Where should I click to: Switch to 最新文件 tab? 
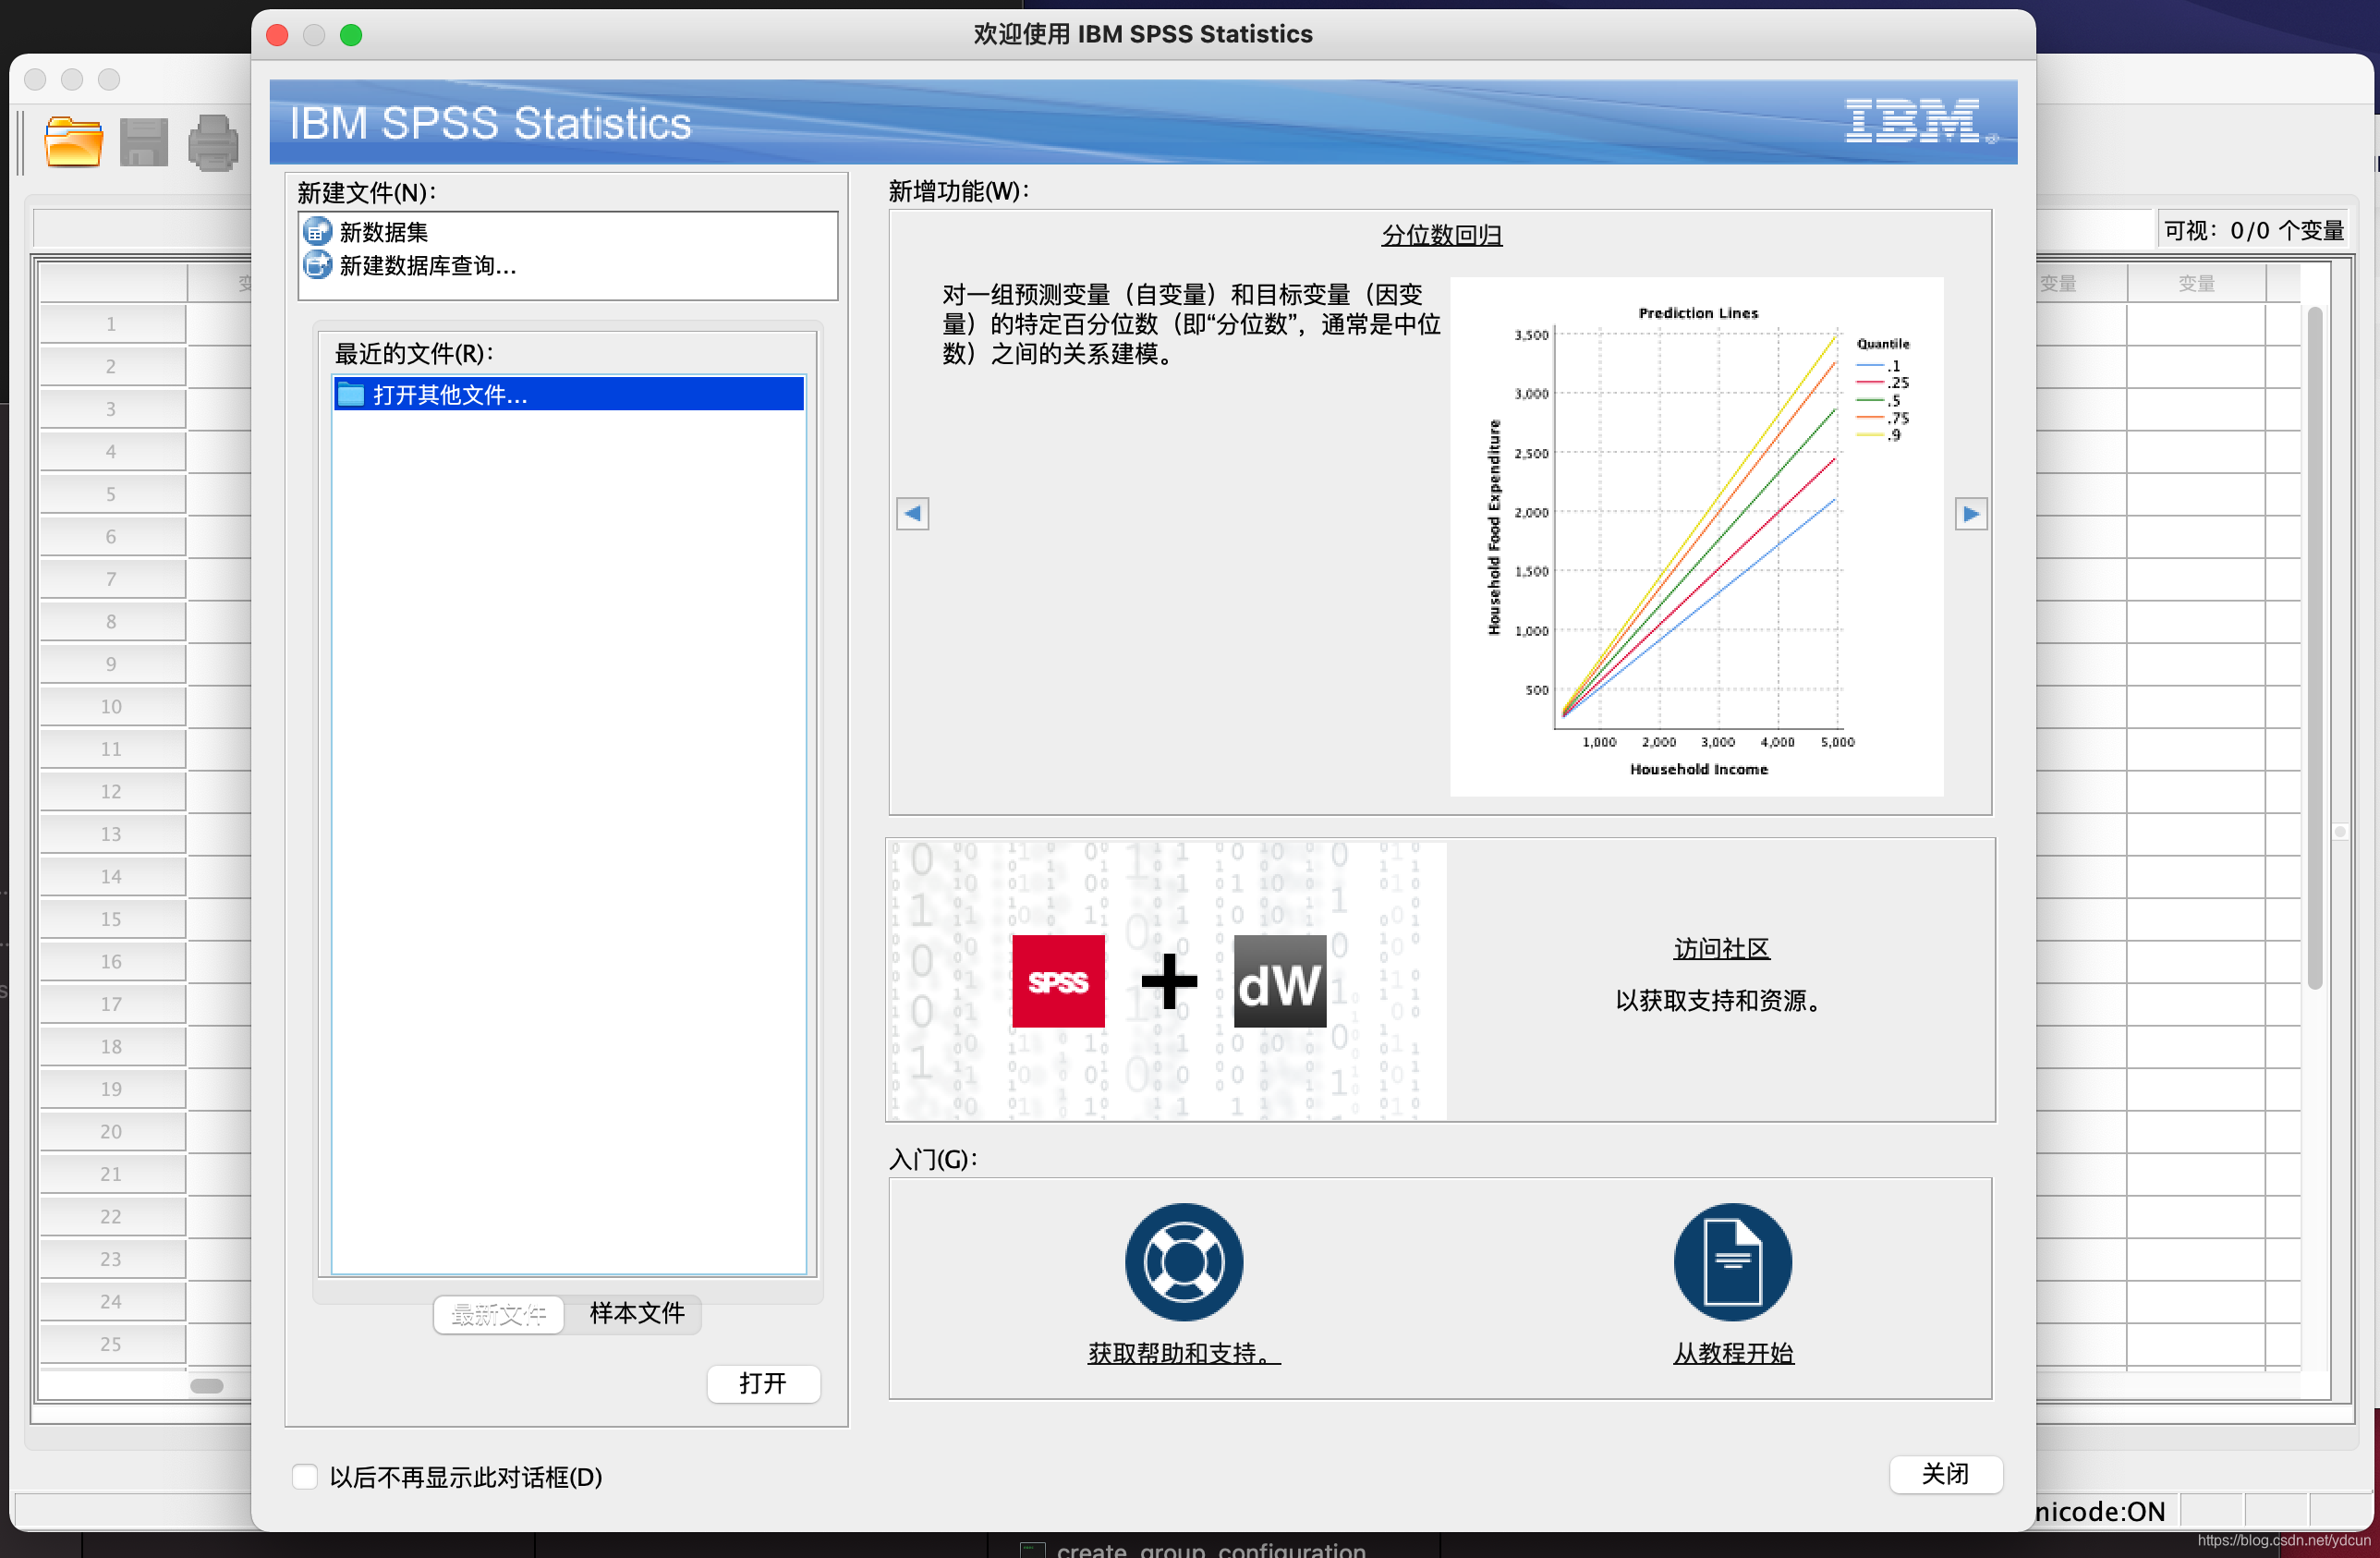(498, 1313)
